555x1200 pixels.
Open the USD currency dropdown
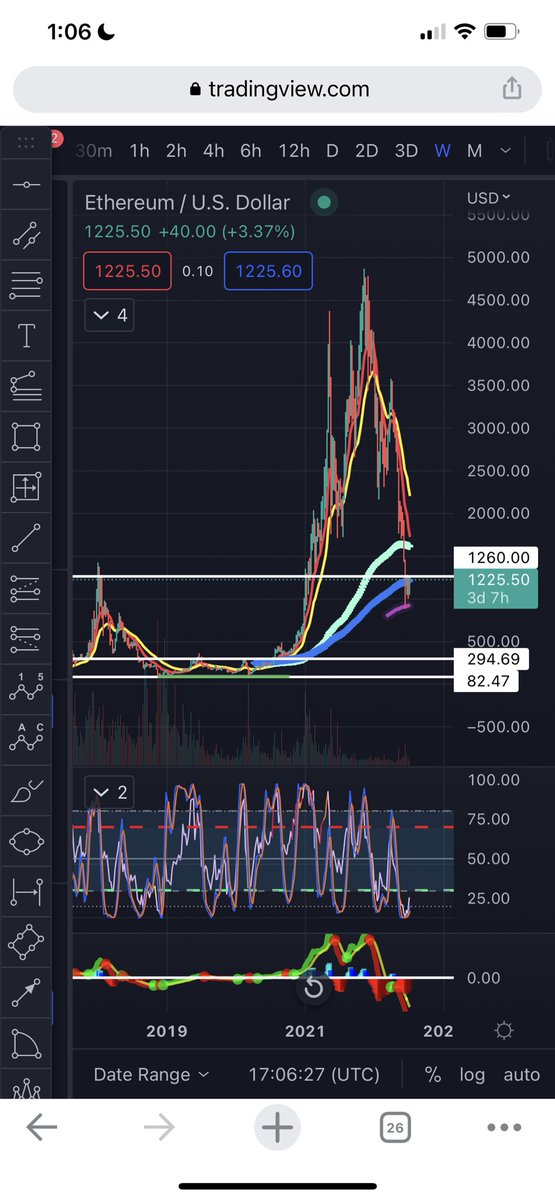click(488, 198)
